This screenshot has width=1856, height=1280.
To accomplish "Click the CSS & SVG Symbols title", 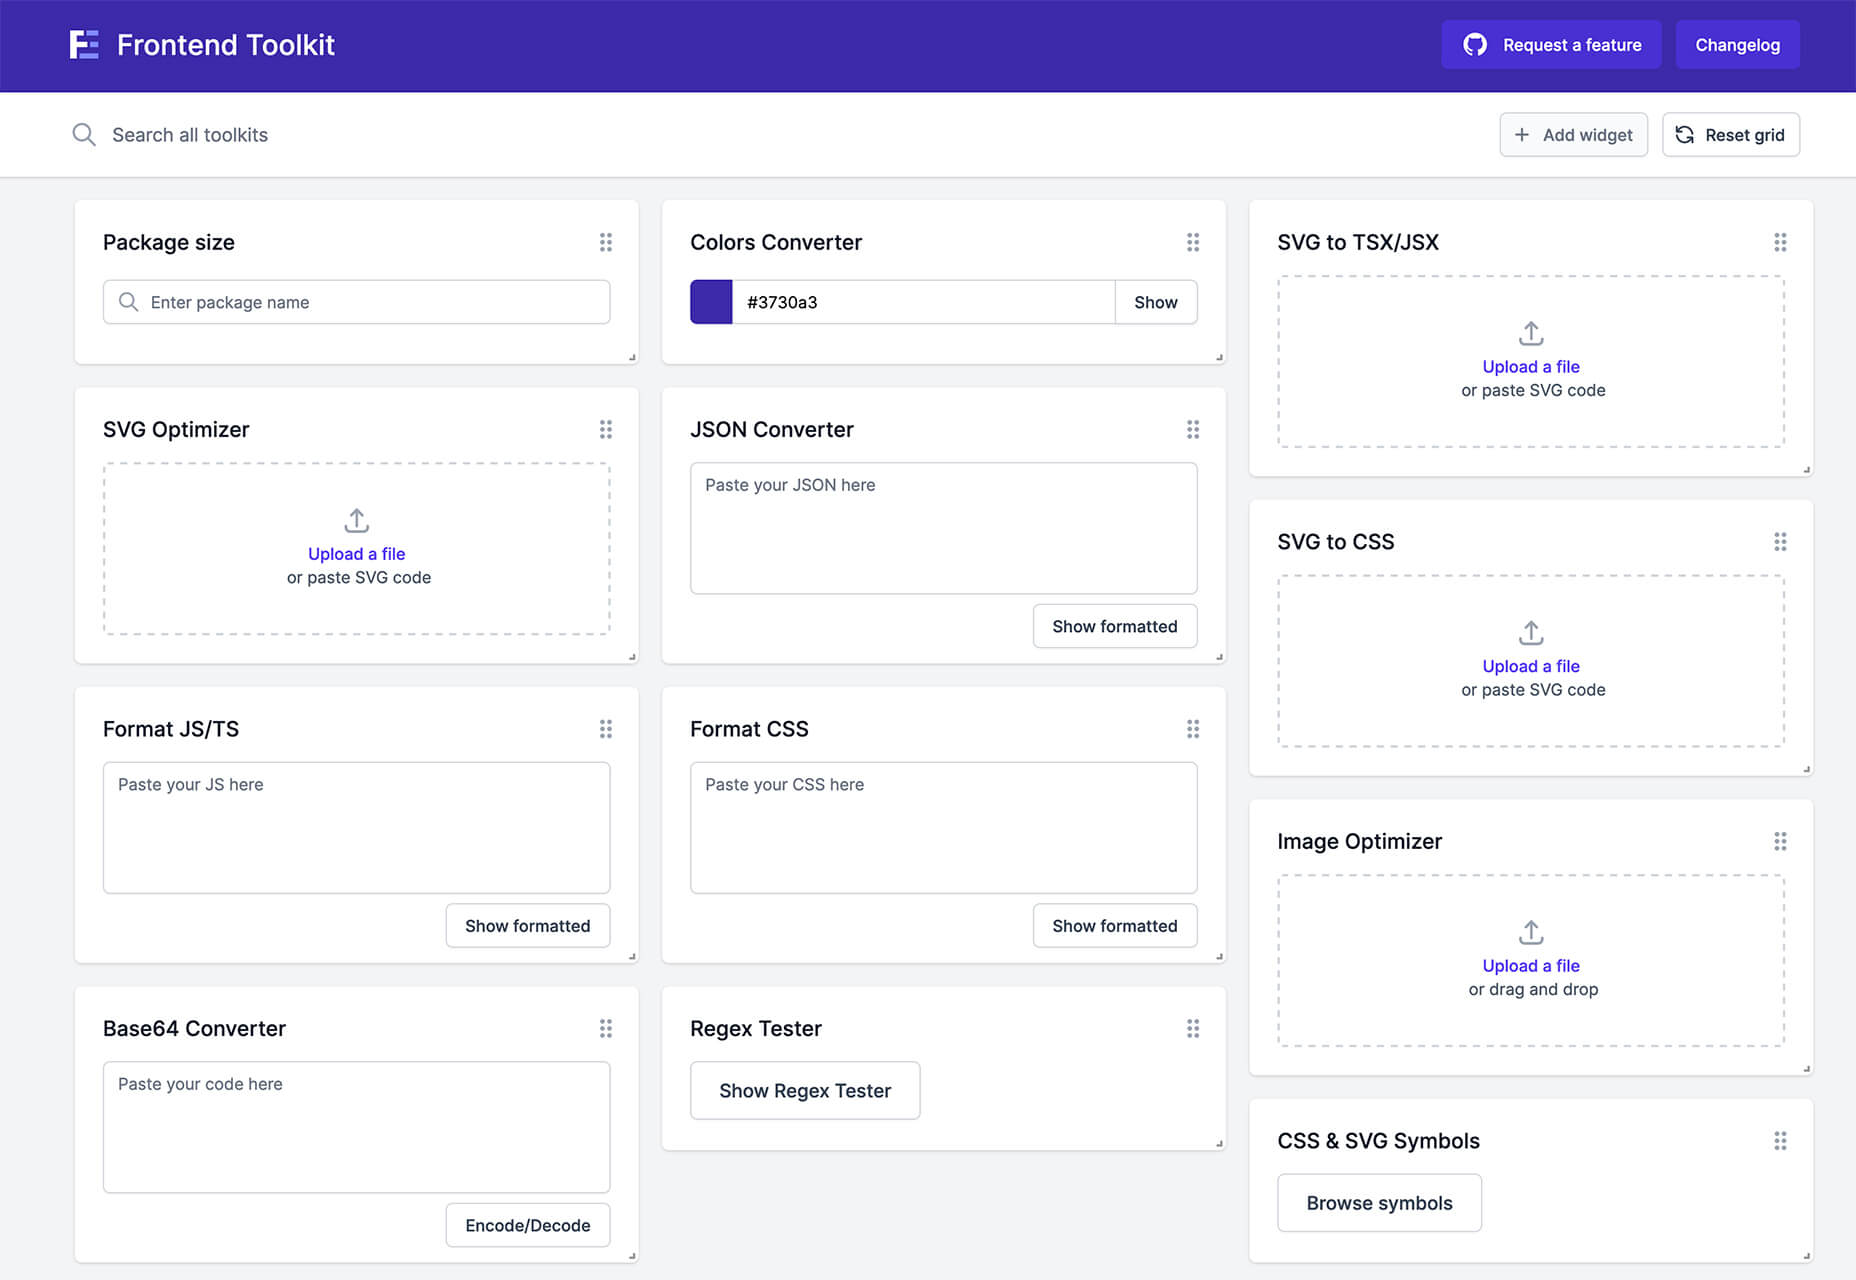I will tap(1379, 1141).
